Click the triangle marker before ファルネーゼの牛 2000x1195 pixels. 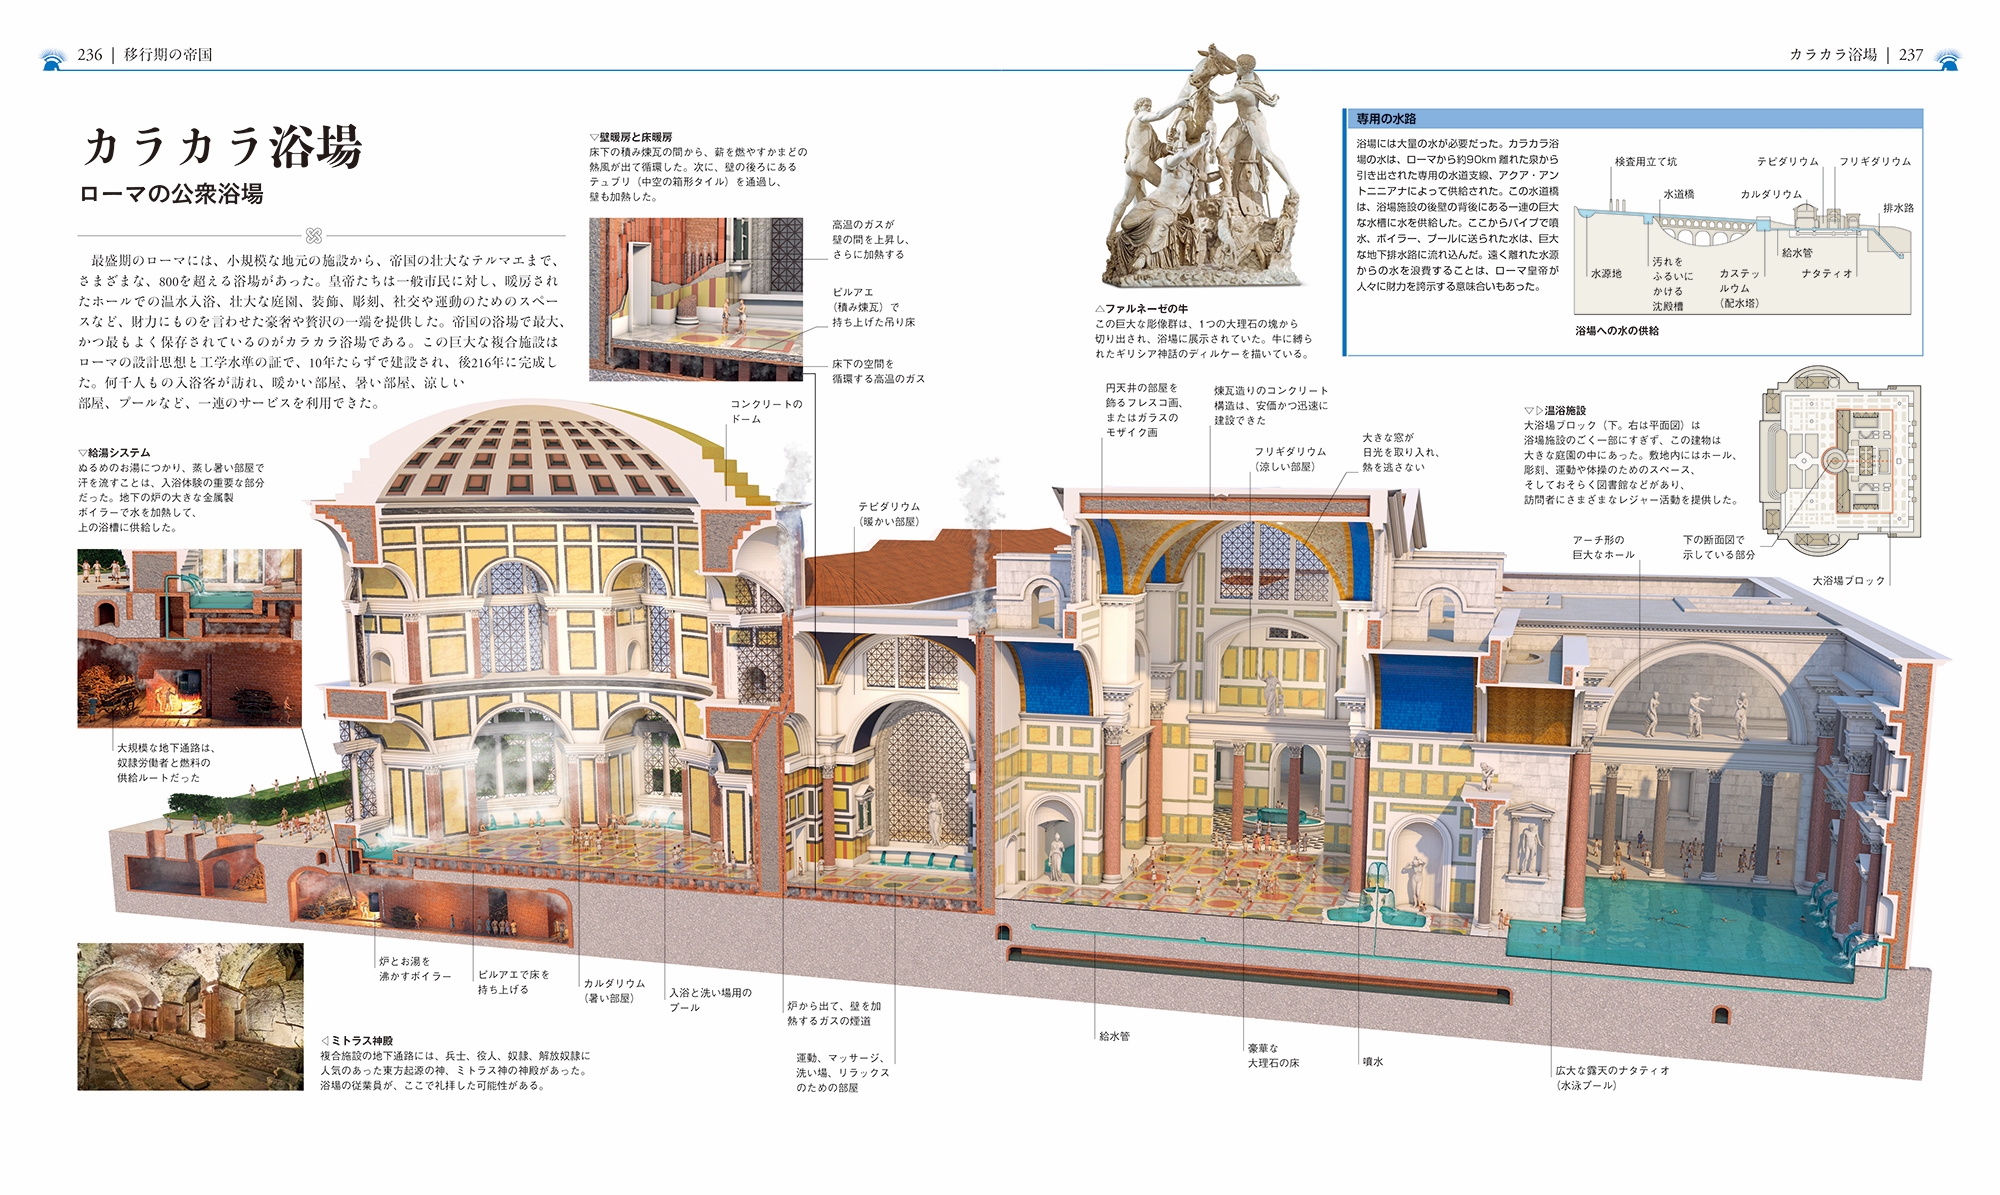point(1099,309)
